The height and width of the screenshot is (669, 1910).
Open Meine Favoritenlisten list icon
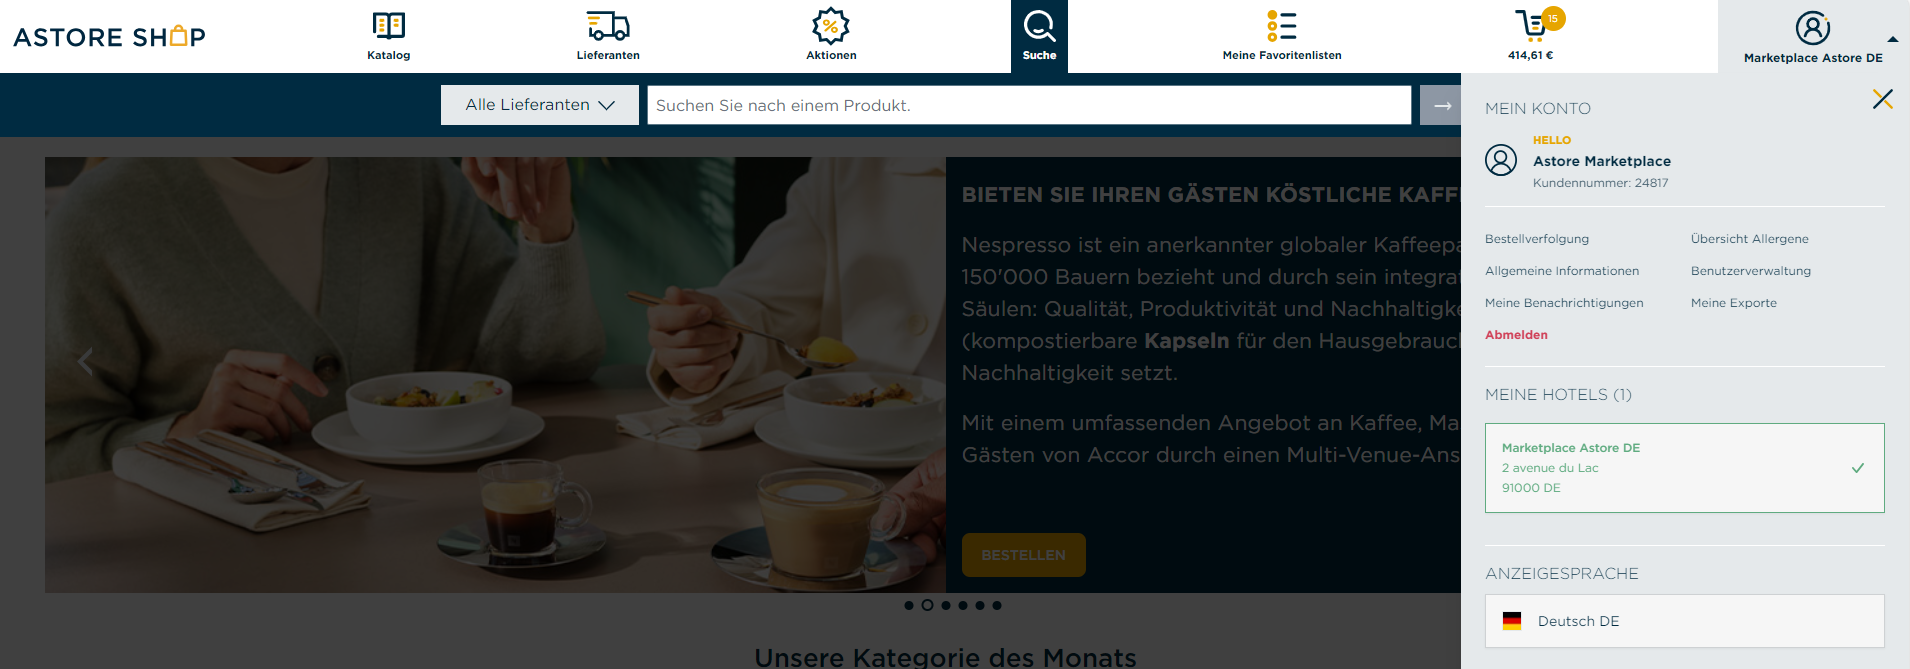(1281, 26)
